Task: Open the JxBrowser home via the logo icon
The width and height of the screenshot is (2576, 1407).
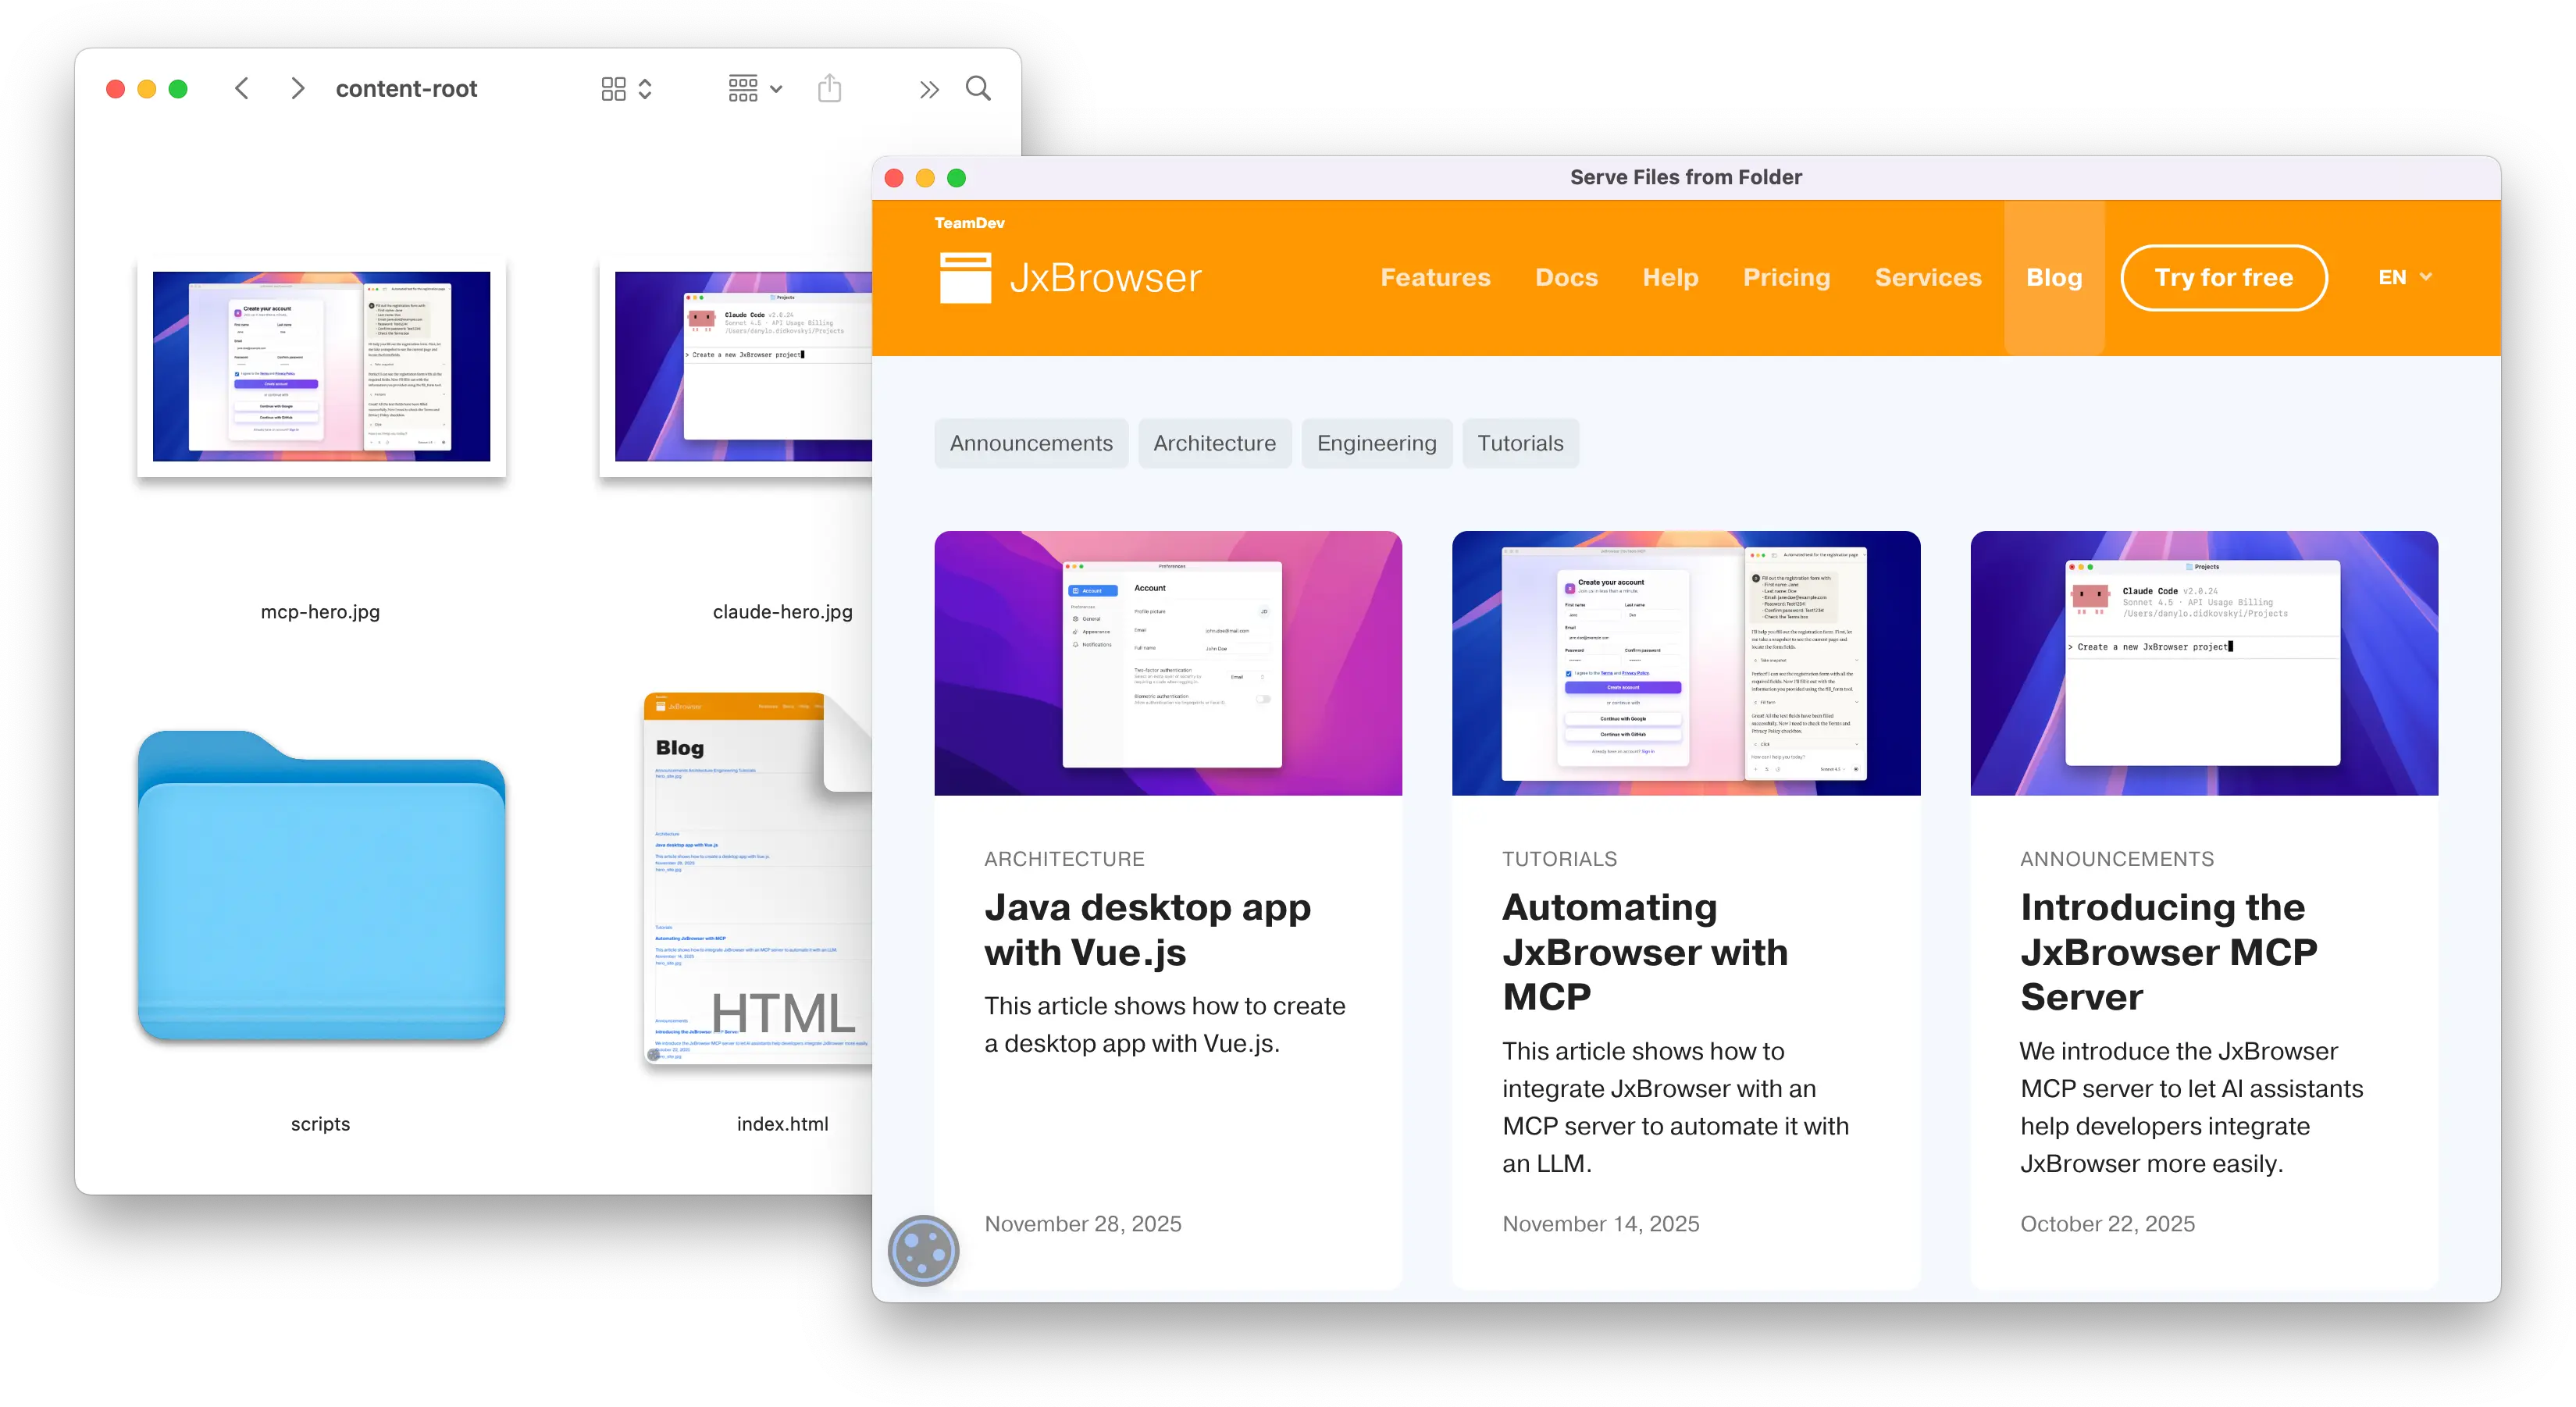Action: coord(967,277)
